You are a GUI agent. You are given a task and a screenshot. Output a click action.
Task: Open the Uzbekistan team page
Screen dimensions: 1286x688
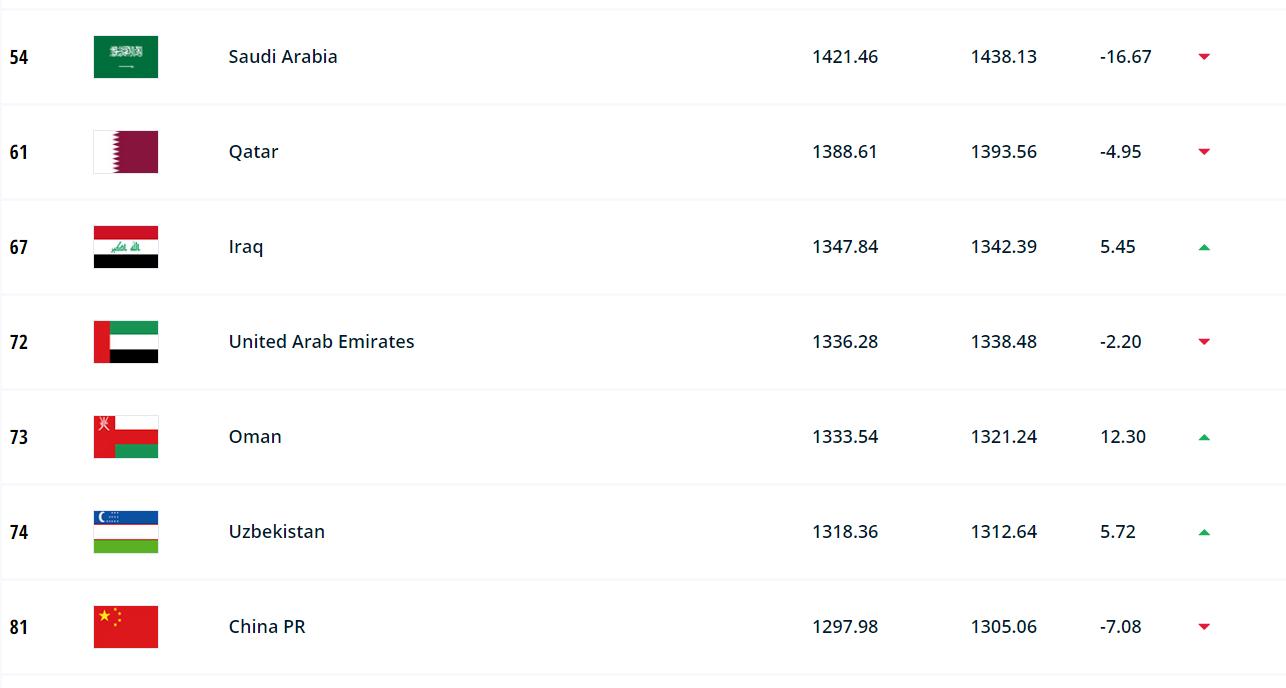(x=276, y=532)
